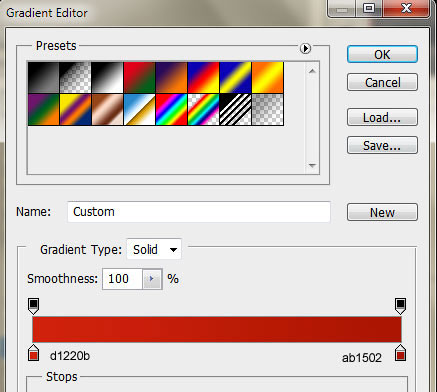Select the Violet, Orange gradient preset
This screenshot has width=437, height=392.
click(x=172, y=77)
